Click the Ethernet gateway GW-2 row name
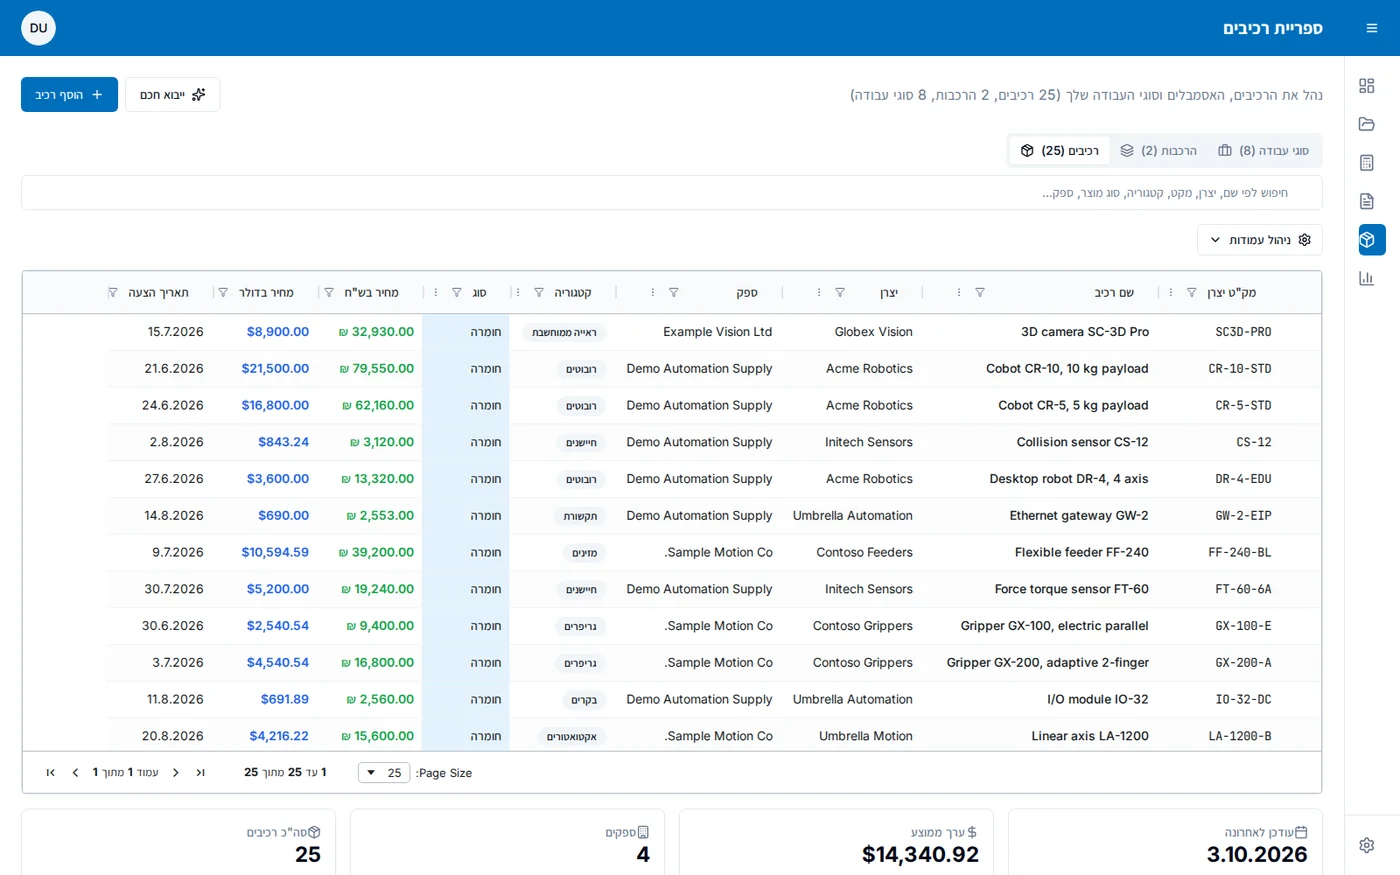The width and height of the screenshot is (1400, 875). (1079, 516)
